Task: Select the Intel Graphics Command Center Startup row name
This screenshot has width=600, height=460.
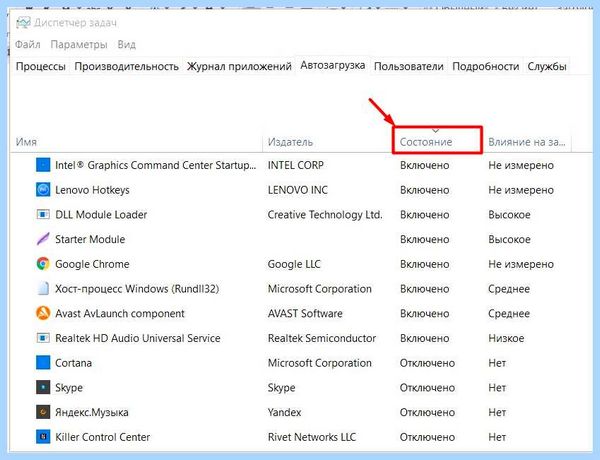Action: tap(155, 165)
